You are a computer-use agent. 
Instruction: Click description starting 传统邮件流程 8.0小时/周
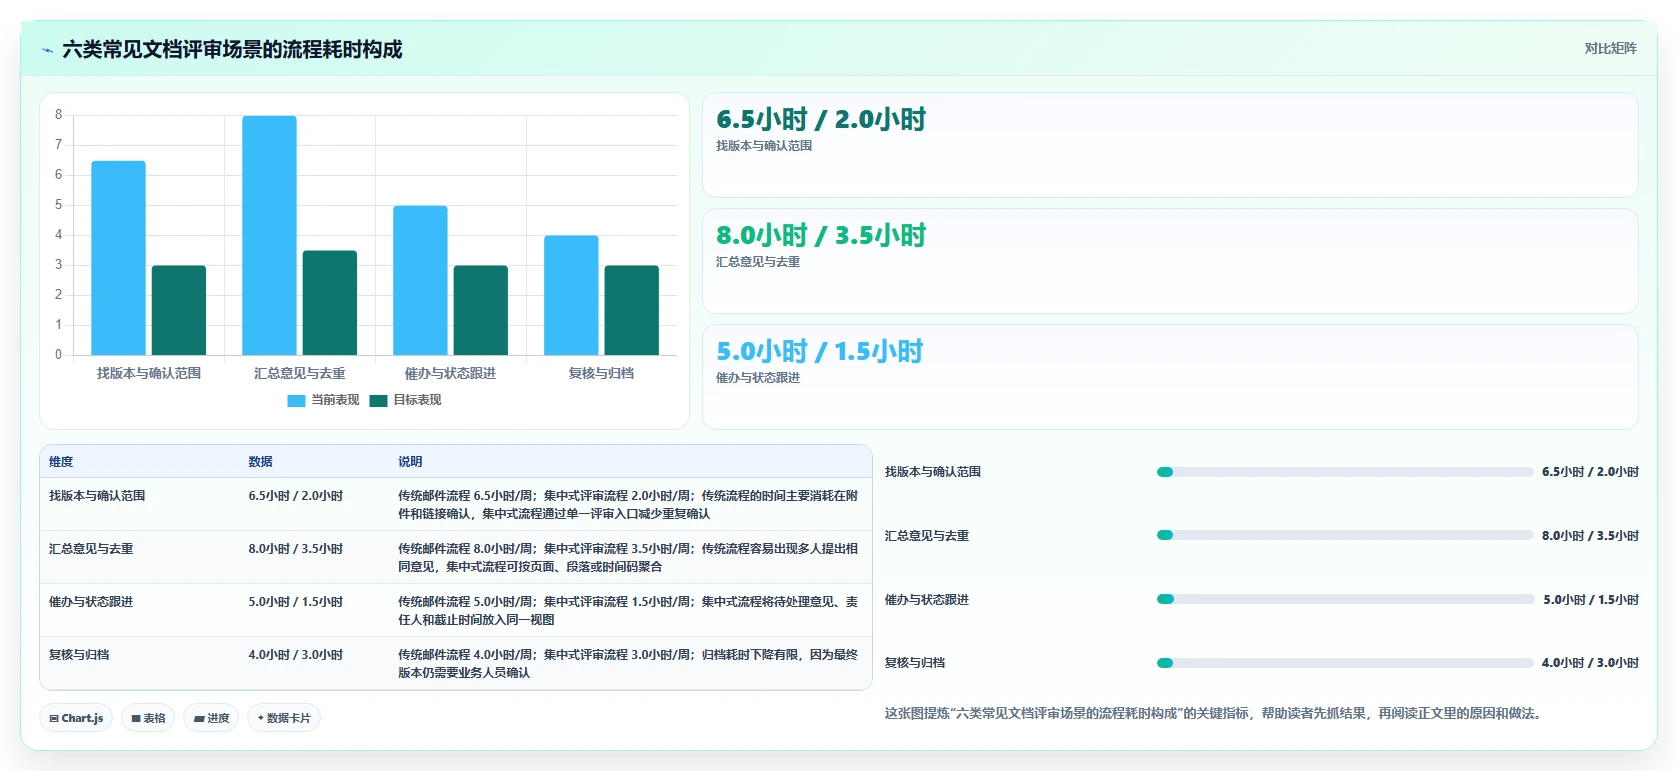(628, 558)
